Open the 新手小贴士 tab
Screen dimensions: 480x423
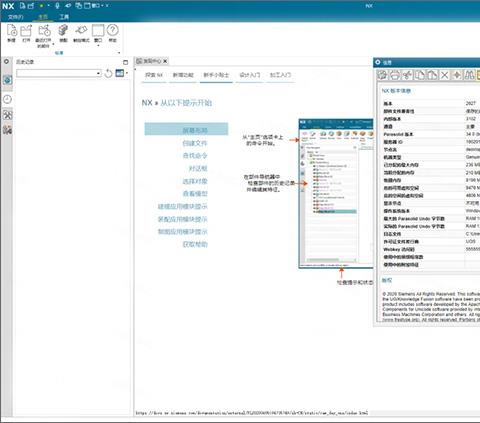coord(216,75)
